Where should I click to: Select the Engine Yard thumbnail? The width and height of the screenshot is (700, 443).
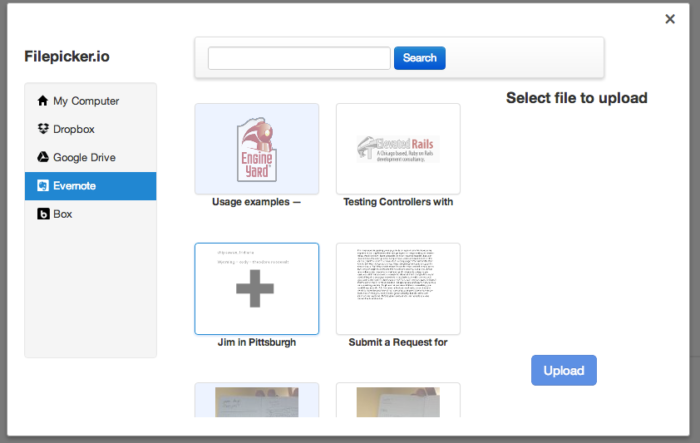(257, 148)
